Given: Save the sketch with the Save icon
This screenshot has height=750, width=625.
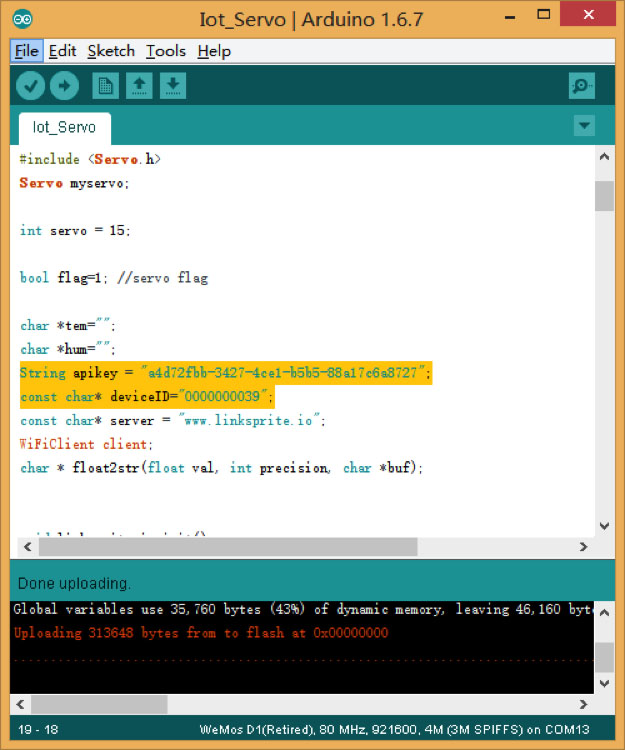Looking at the screenshot, I should point(173,86).
